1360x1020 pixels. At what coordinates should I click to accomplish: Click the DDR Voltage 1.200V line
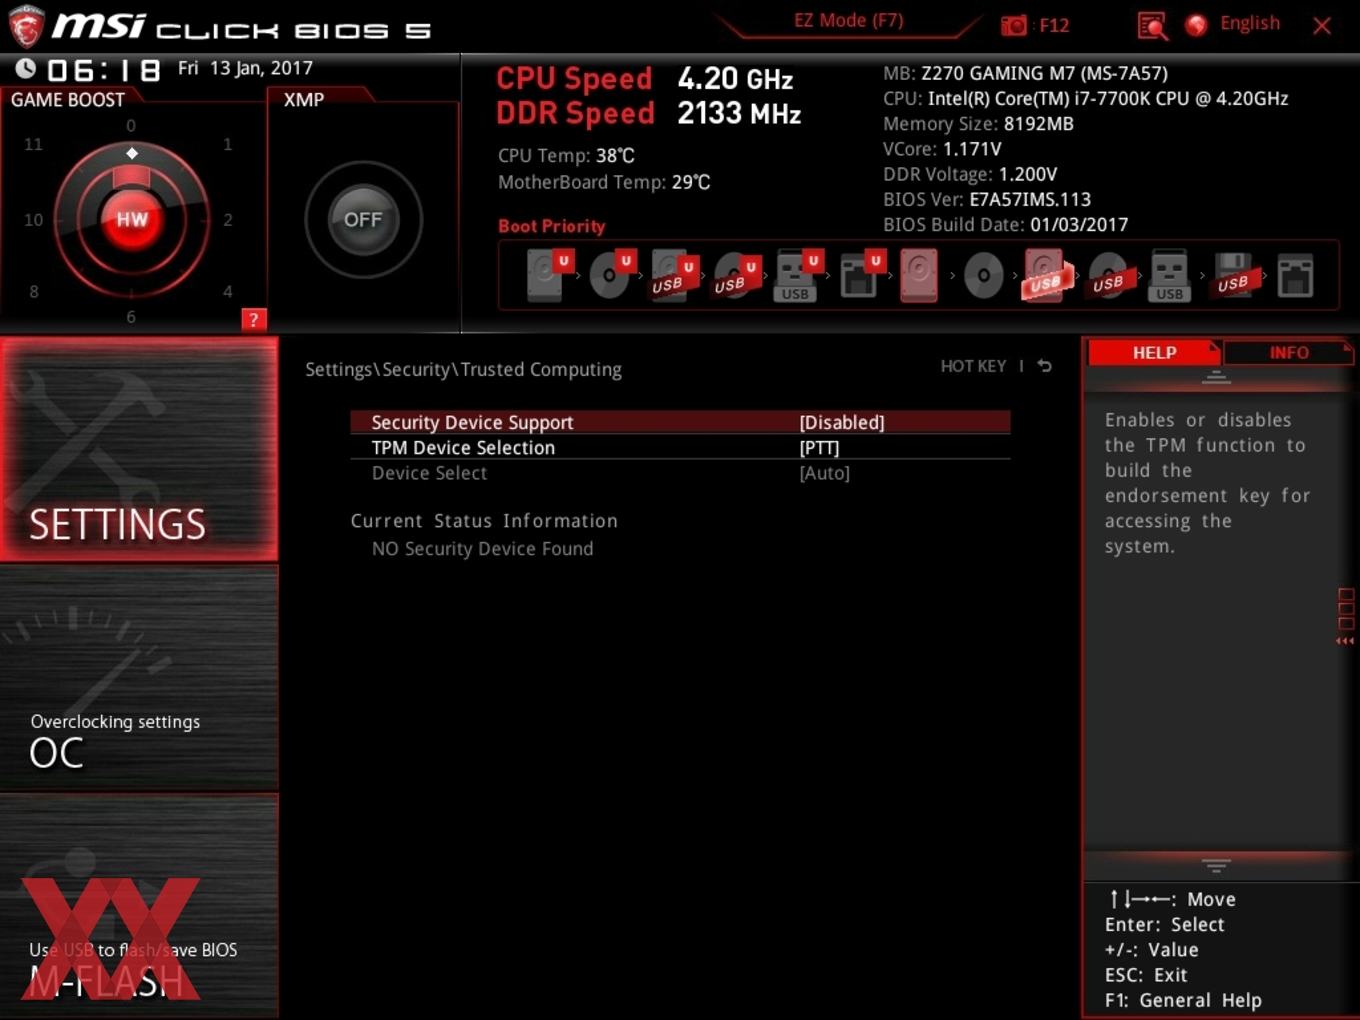pyautogui.click(x=970, y=174)
